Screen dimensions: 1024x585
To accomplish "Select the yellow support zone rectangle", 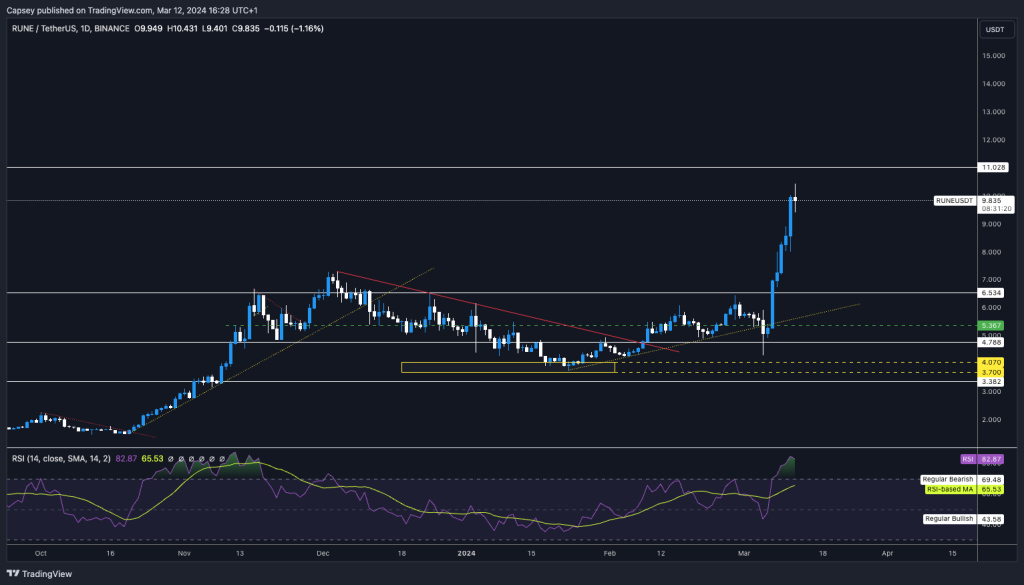I will pos(507,367).
